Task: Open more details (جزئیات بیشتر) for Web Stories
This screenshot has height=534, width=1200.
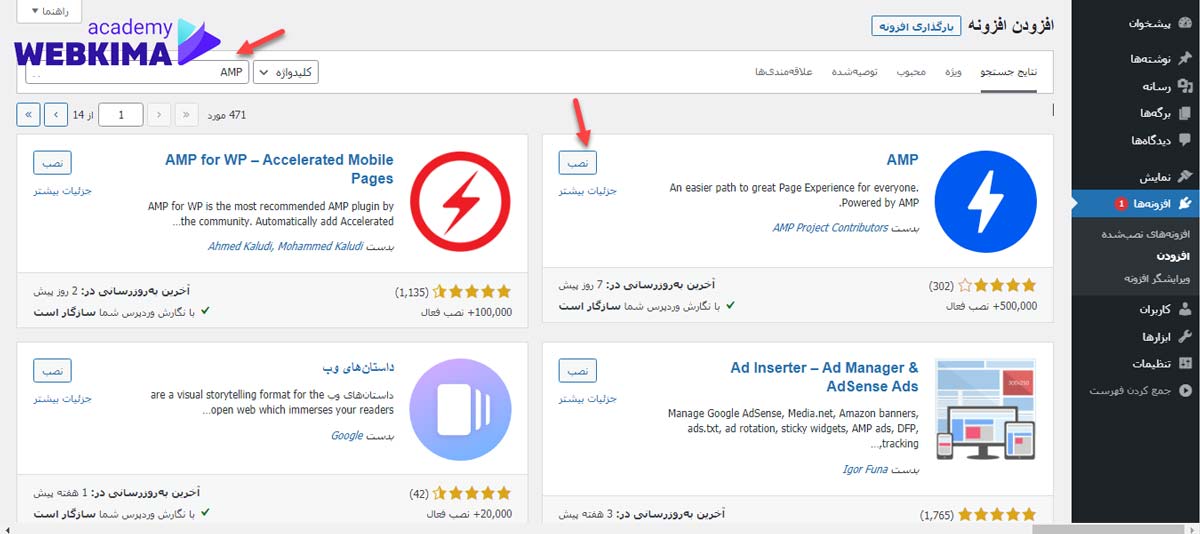Action: [62, 398]
